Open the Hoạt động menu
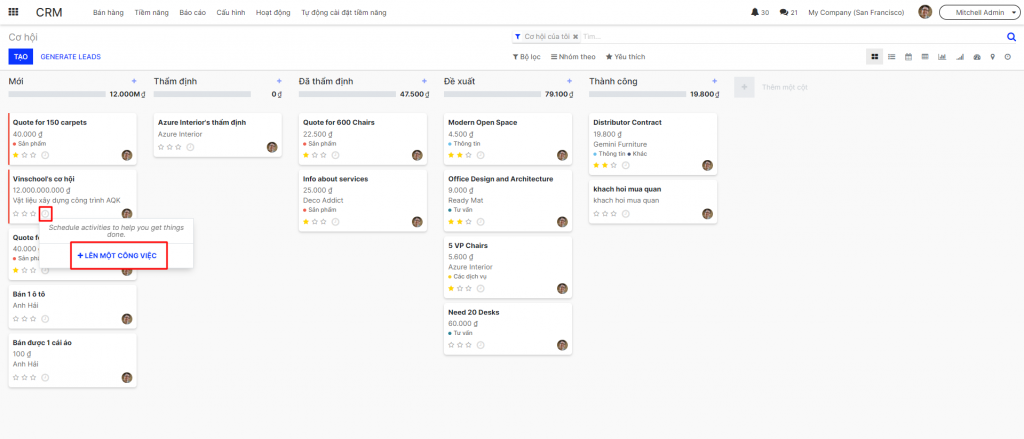 pos(274,12)
